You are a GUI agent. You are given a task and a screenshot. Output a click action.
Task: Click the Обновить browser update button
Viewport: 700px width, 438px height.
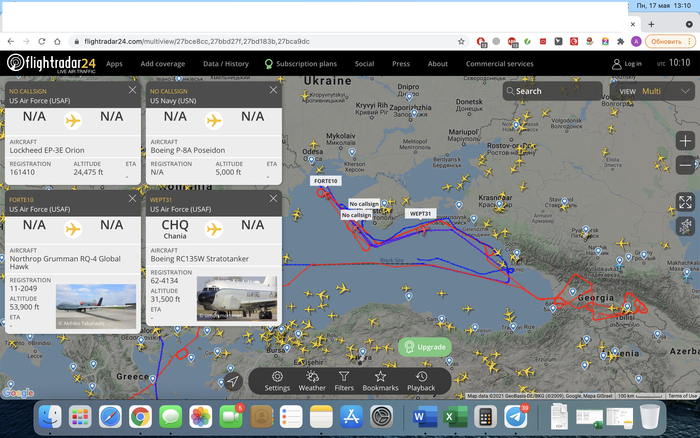[x=670, y=42]
